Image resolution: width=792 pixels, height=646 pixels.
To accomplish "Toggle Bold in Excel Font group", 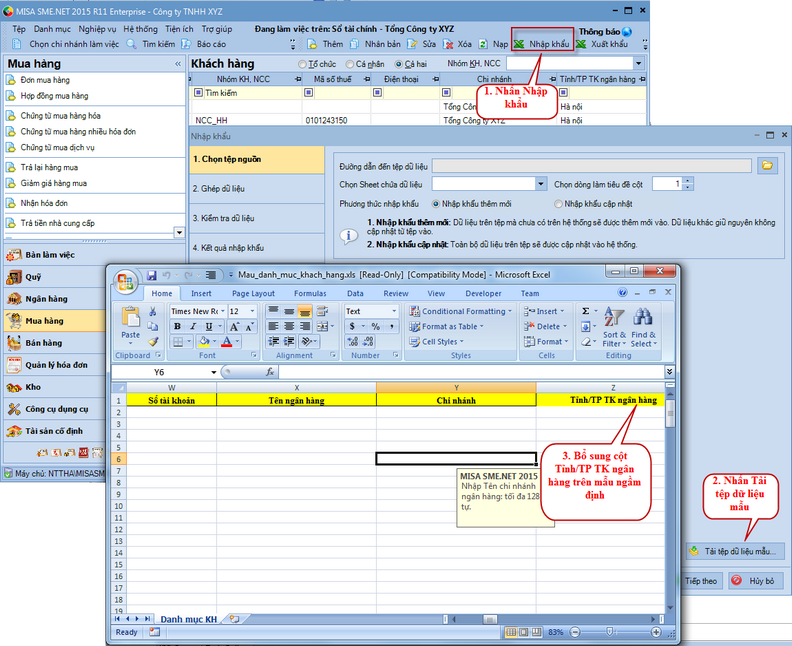I will point(177,326).
